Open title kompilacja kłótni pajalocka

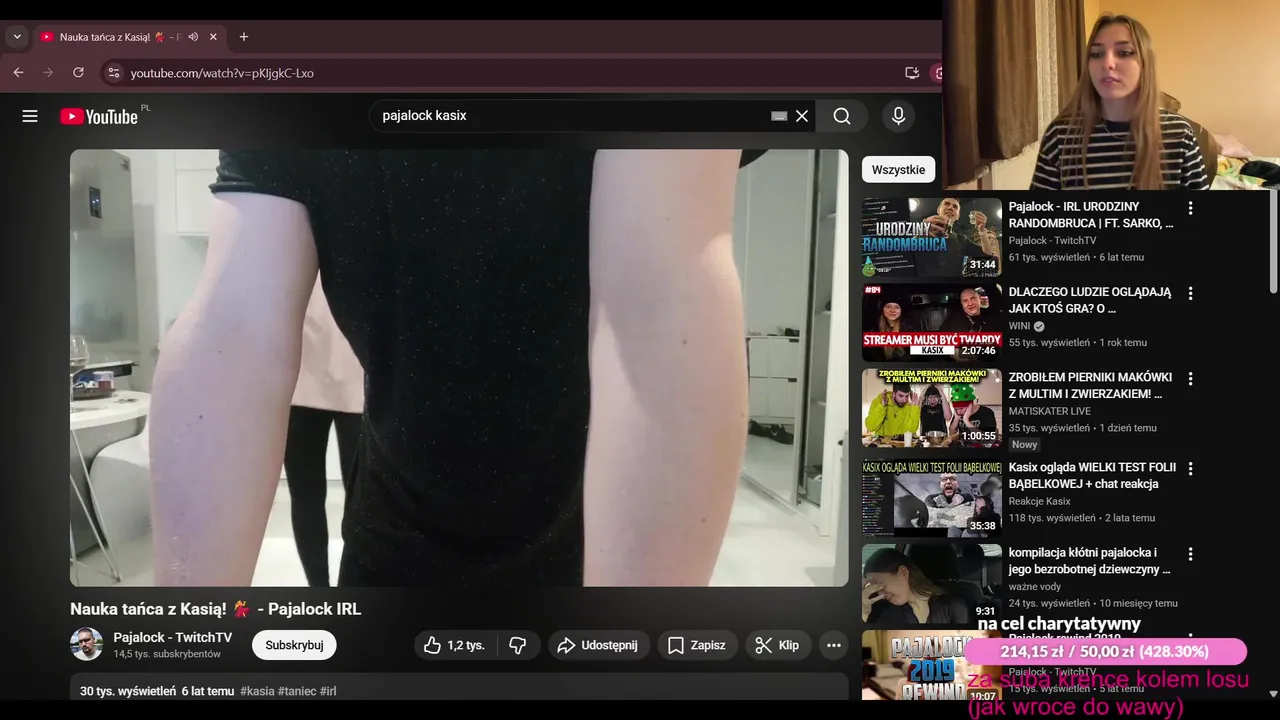point(1089,560)
